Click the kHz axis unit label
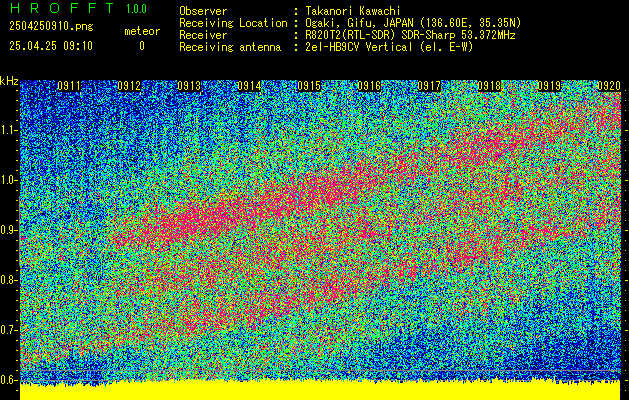 (x=9, y=82)
